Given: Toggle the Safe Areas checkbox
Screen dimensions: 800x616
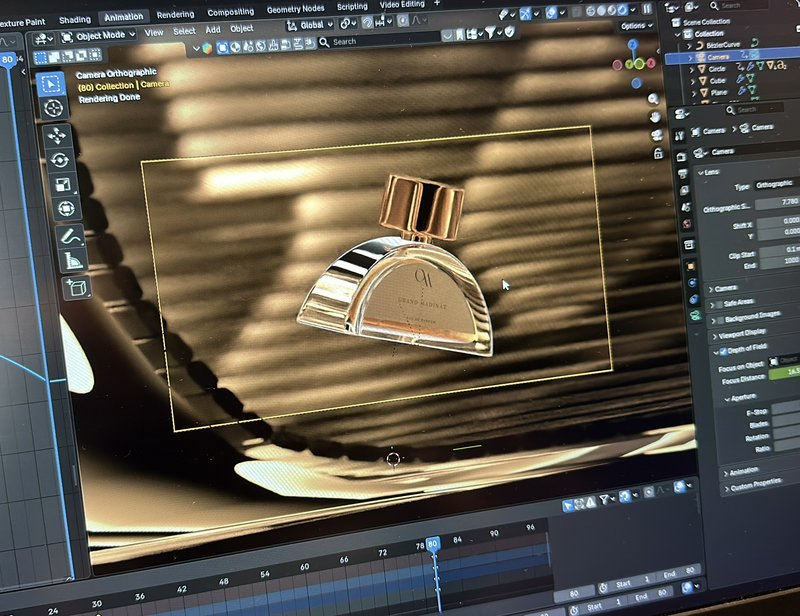Looking at the screenshot, I should pos(719,305).
